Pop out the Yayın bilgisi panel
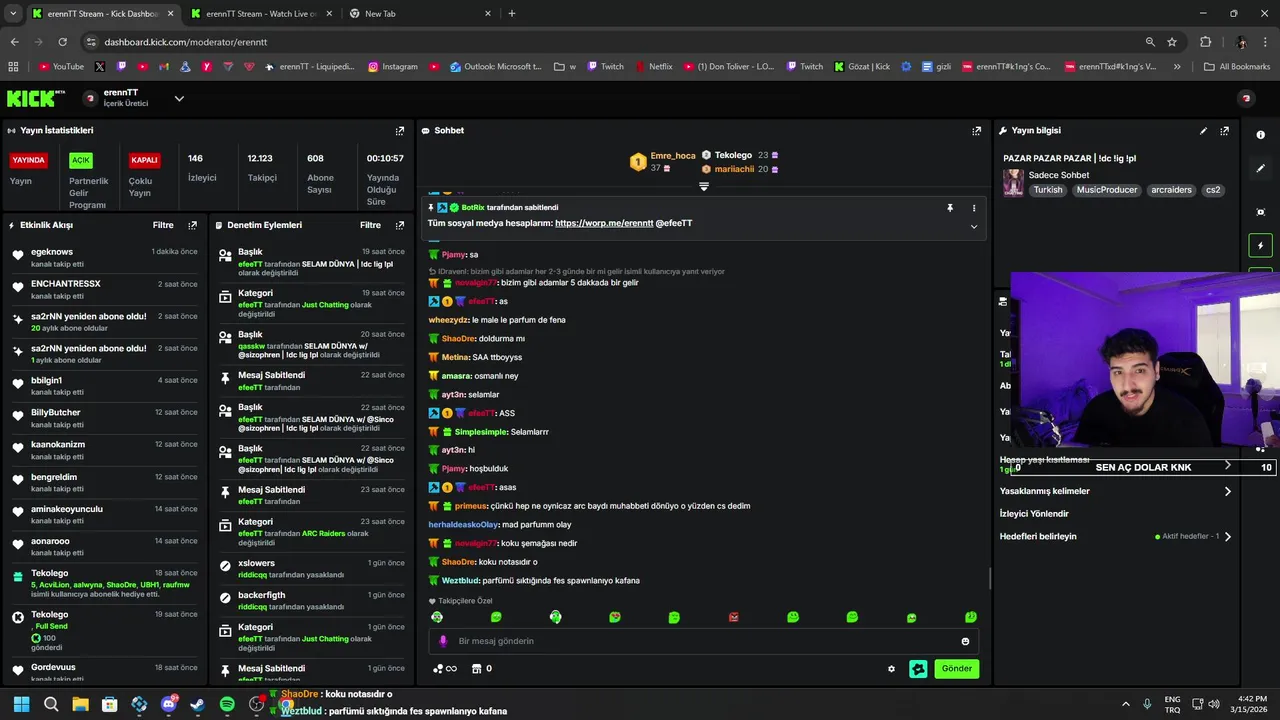 1224,131
